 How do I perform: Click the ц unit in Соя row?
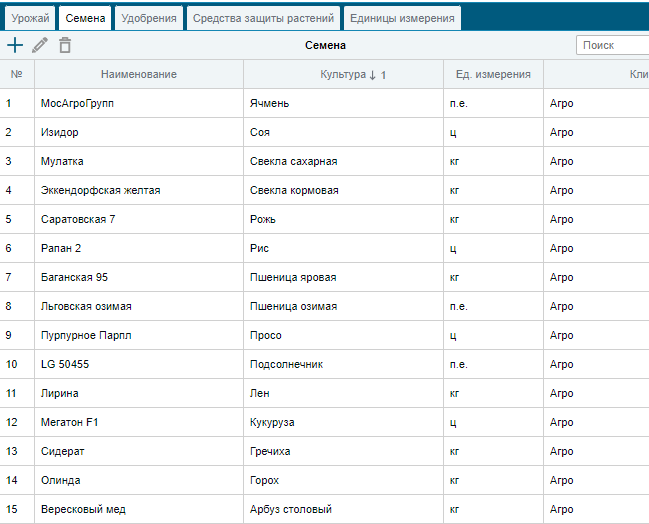pos(453,132)
